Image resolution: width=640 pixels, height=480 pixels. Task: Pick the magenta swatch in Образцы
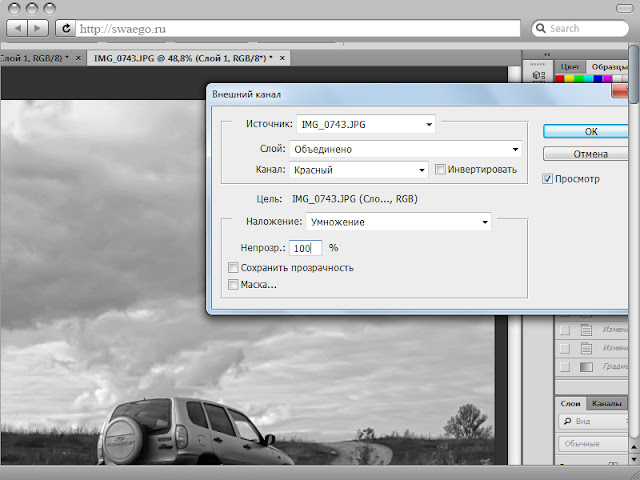click(x=608, y=78)
